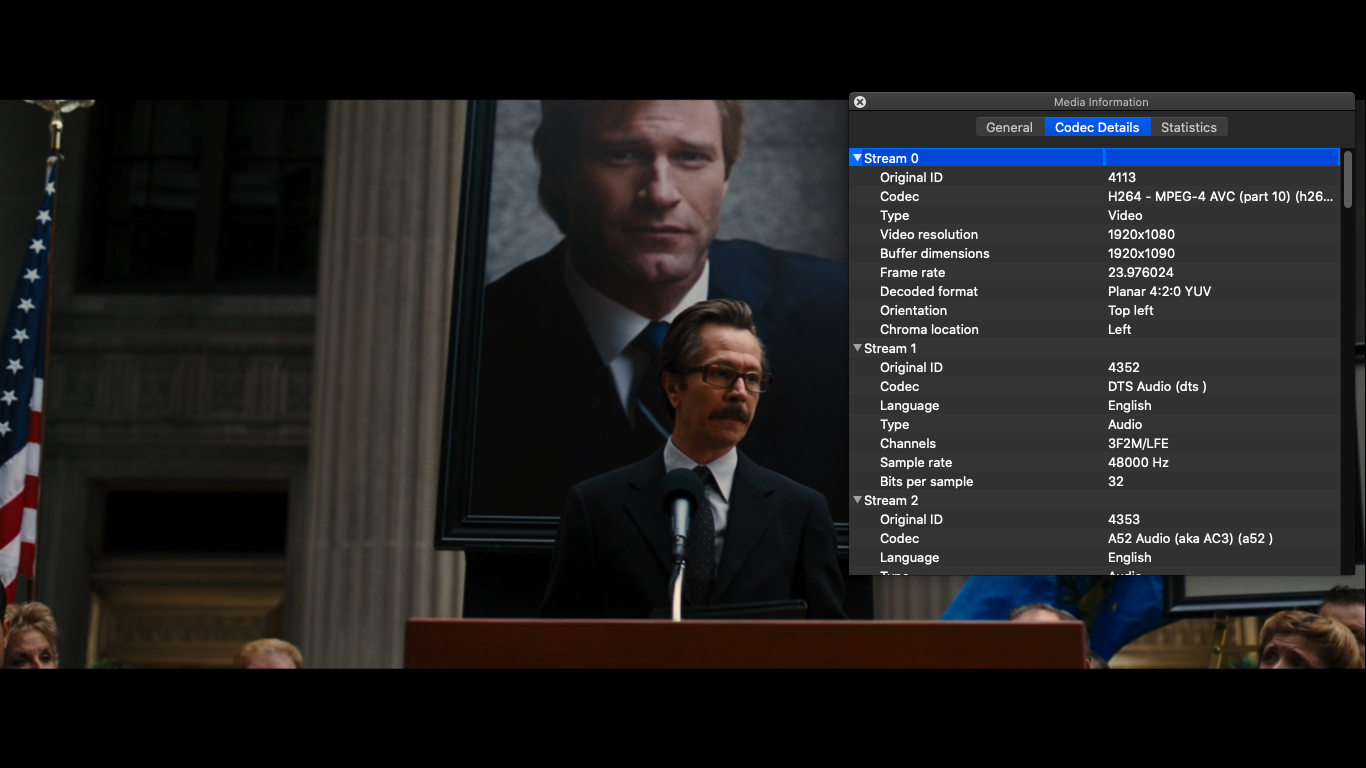Click the 1920x1090 buffer value
1366x768 pixels.
point(1141,253)
